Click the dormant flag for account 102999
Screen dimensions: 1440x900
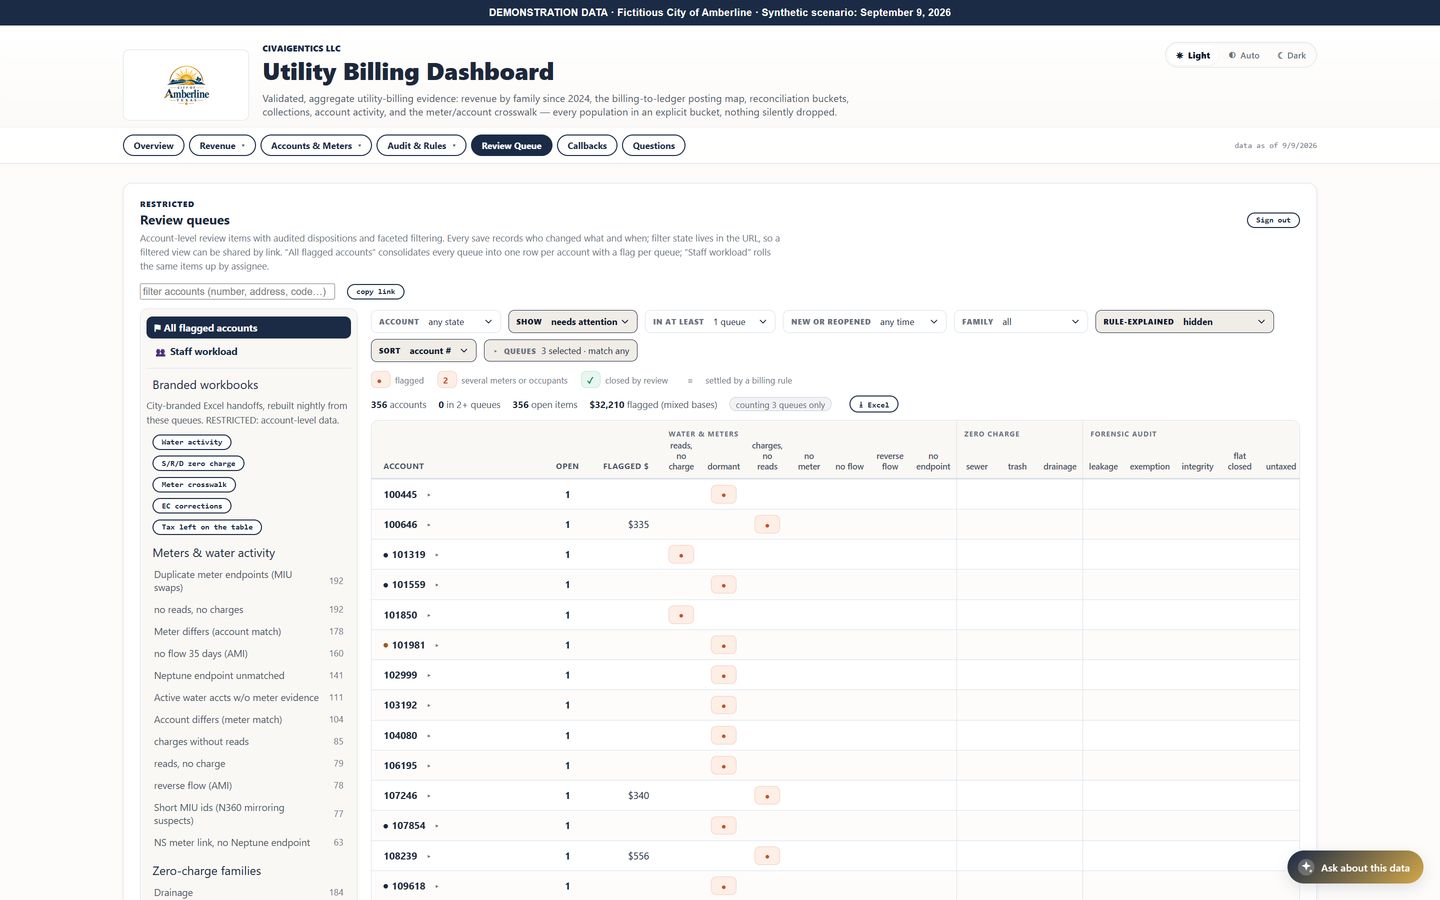(x=723, y=675)
